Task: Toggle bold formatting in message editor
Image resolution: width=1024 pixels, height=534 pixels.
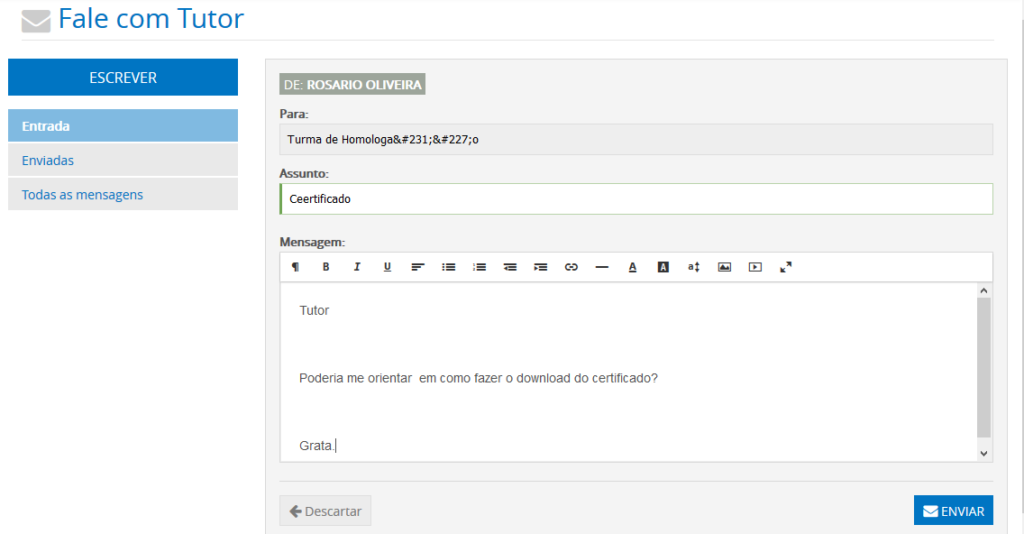Action: 325,267
